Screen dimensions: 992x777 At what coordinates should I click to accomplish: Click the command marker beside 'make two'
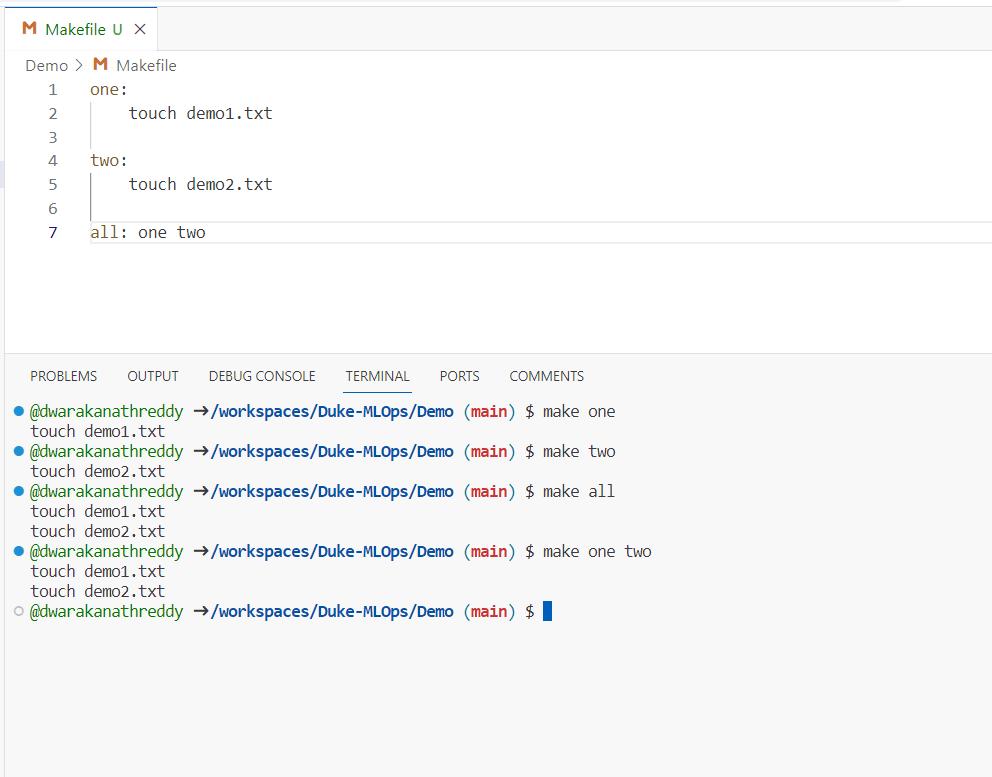coord(19,451)
